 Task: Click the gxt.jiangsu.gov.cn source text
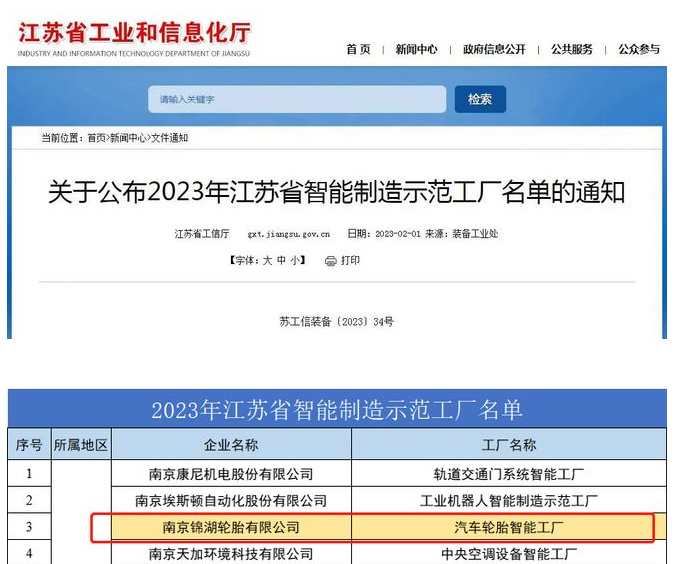coord(288,234)
